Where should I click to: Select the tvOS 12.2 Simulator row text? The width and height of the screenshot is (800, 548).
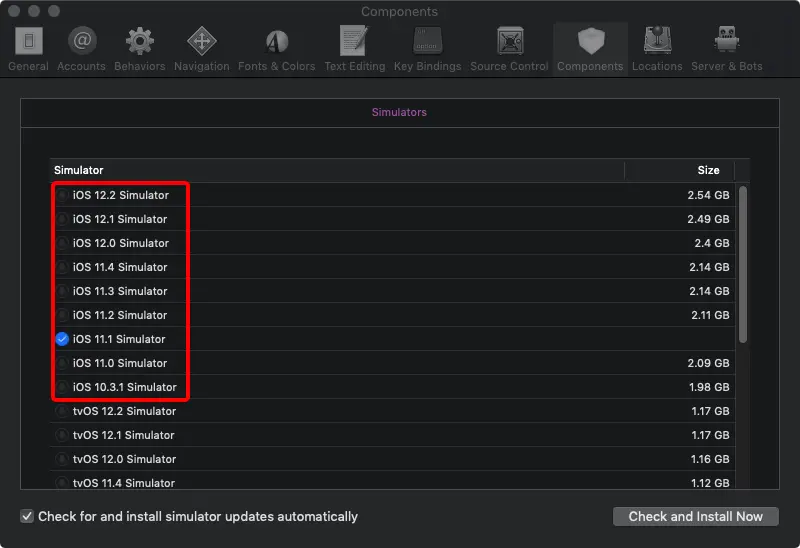point(124,411)
